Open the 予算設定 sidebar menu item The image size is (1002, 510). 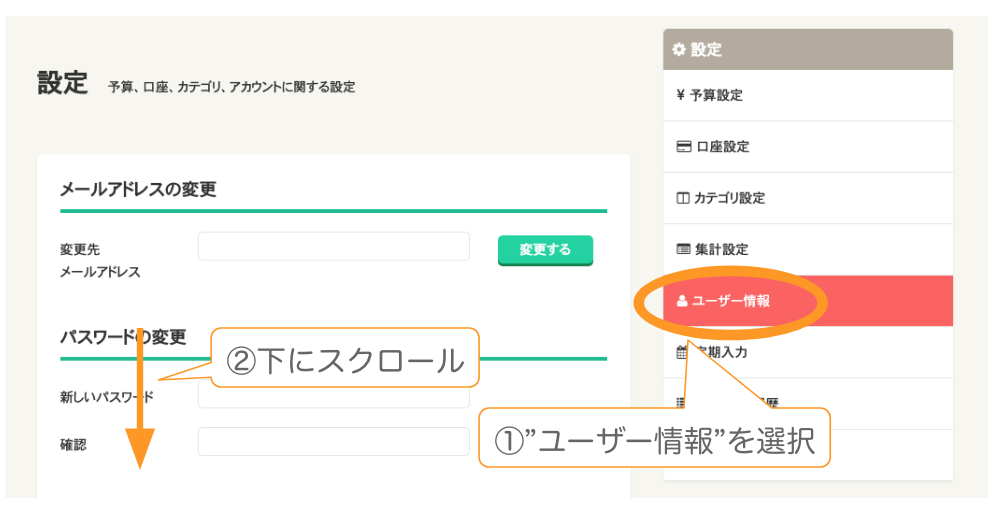pos(808,95)
